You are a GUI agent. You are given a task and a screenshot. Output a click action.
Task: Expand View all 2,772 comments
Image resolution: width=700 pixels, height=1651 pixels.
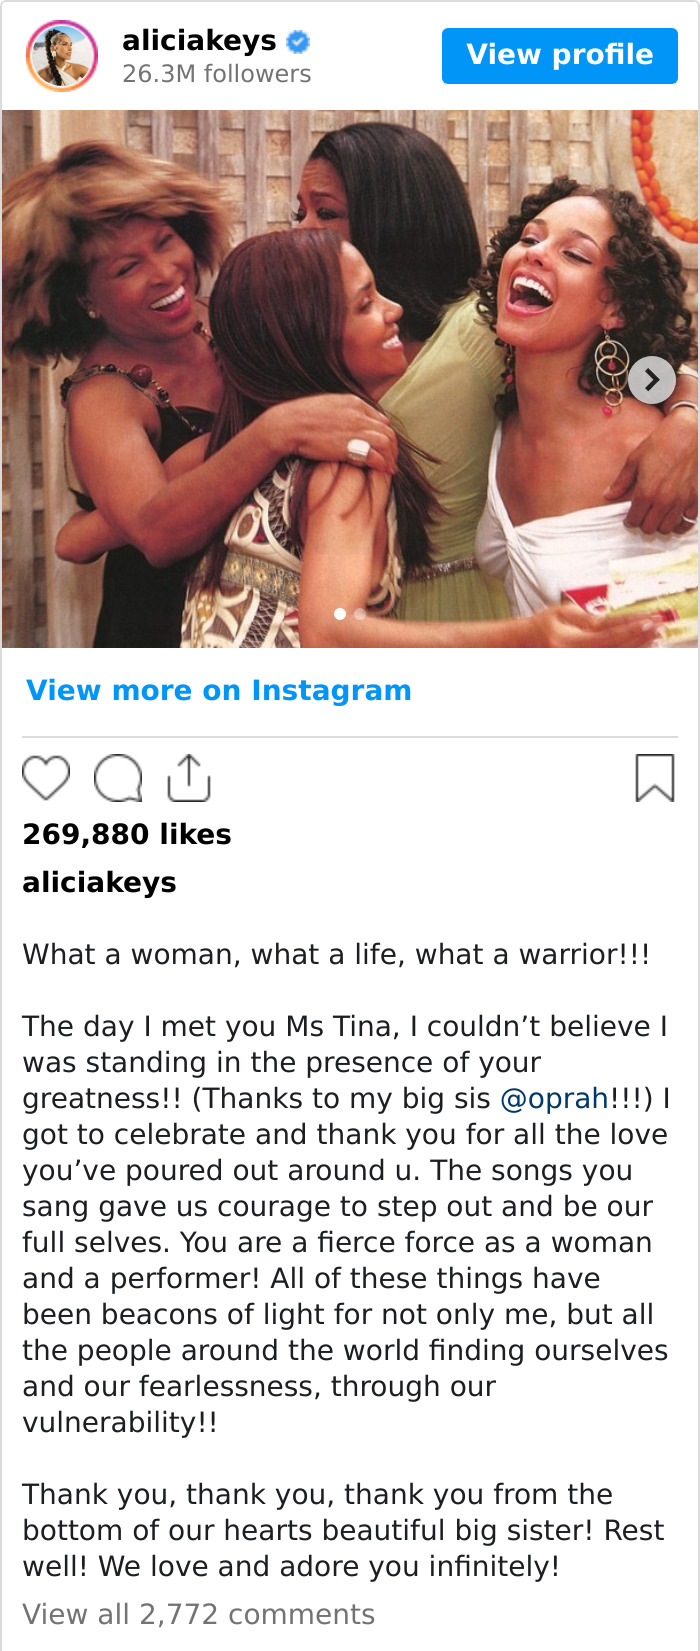pos(199,1614)
